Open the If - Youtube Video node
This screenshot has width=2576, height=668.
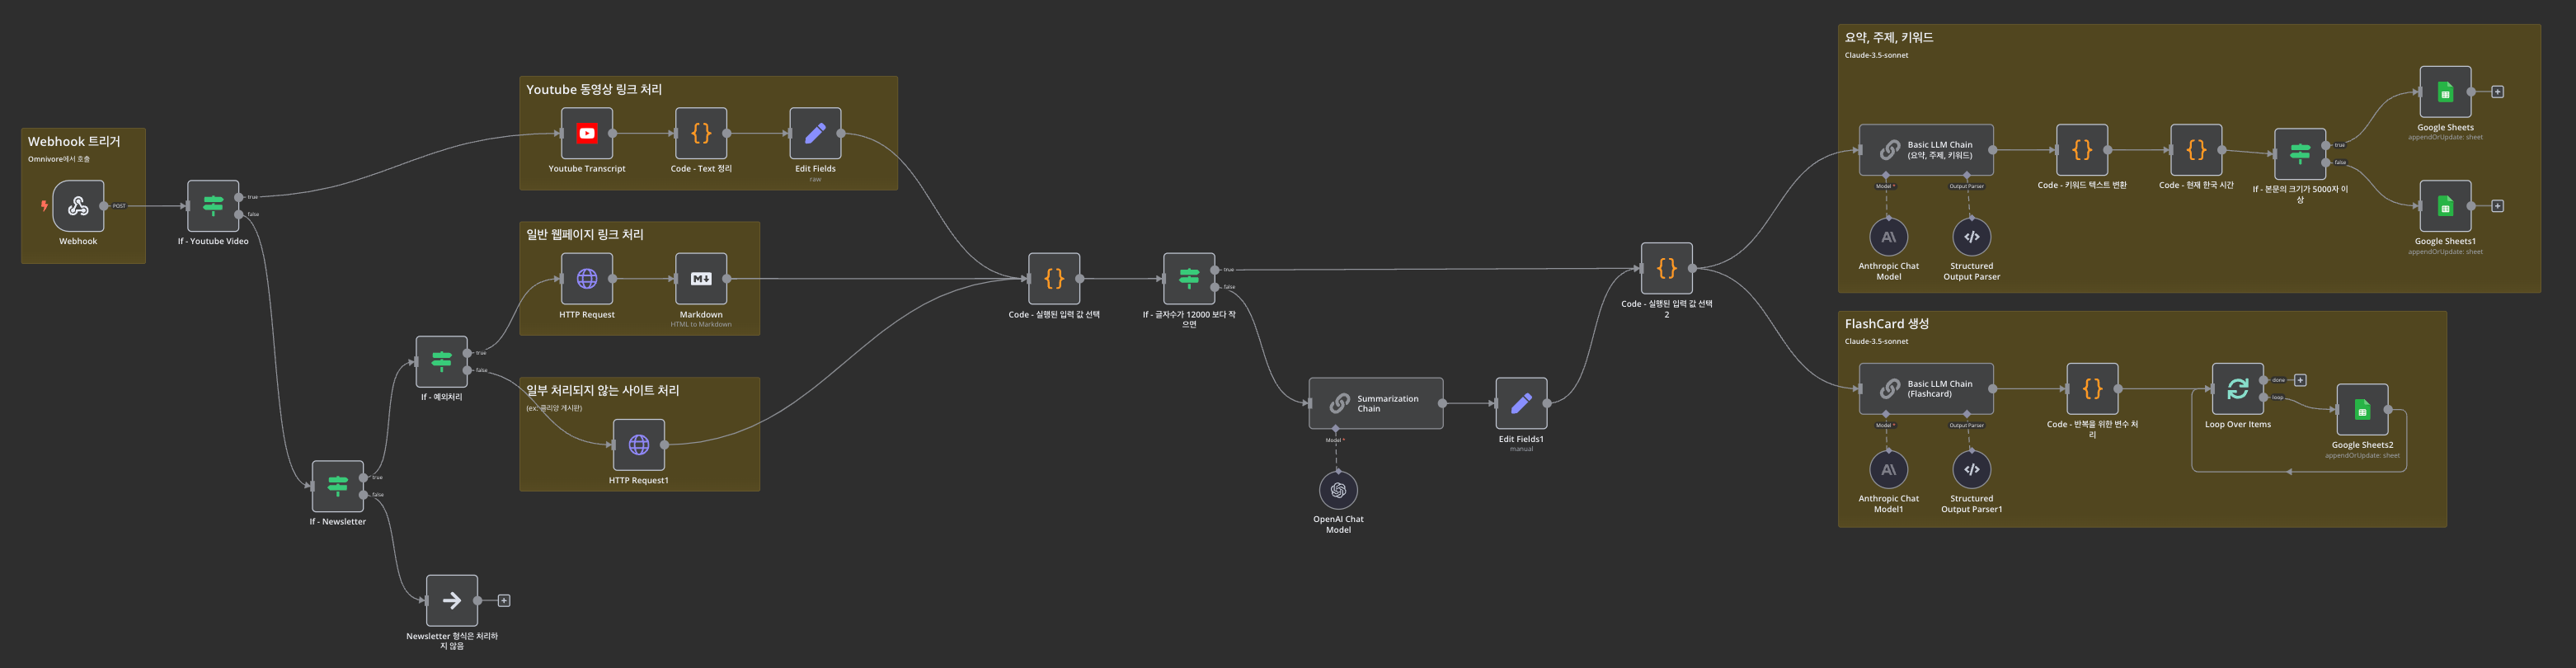213,206
